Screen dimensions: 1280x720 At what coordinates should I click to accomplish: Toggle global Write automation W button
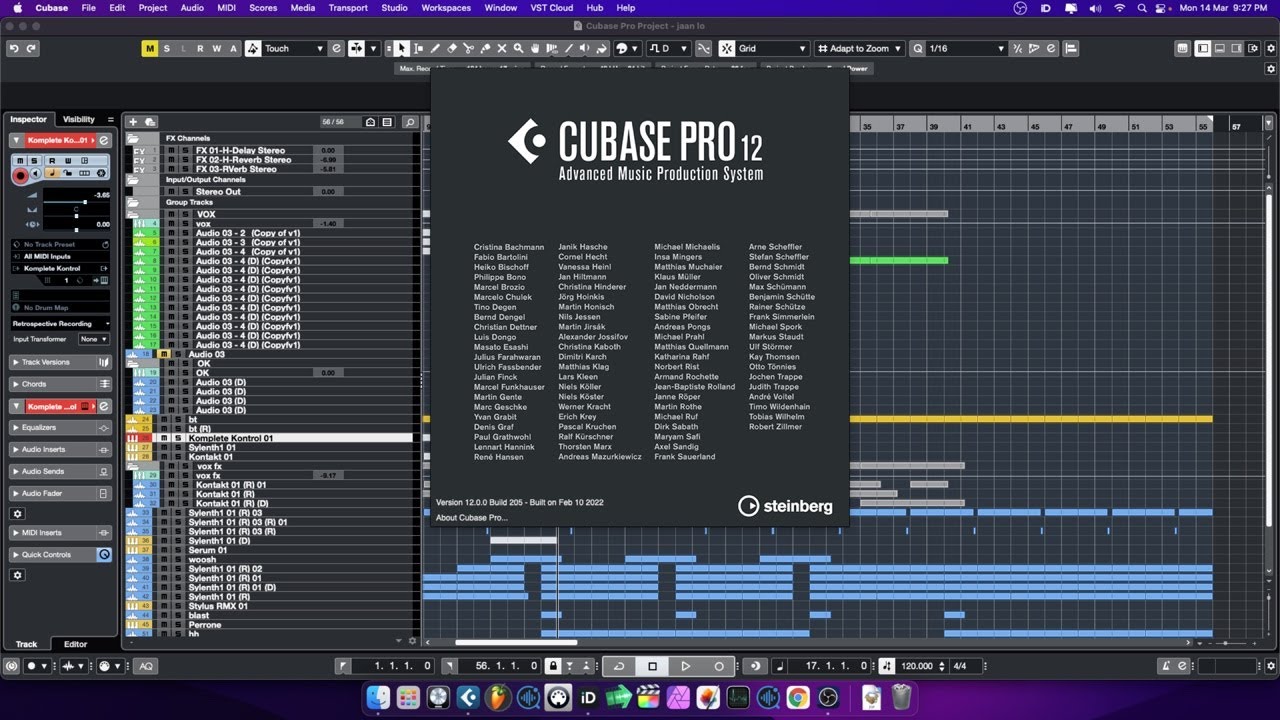tap(216, 48)
